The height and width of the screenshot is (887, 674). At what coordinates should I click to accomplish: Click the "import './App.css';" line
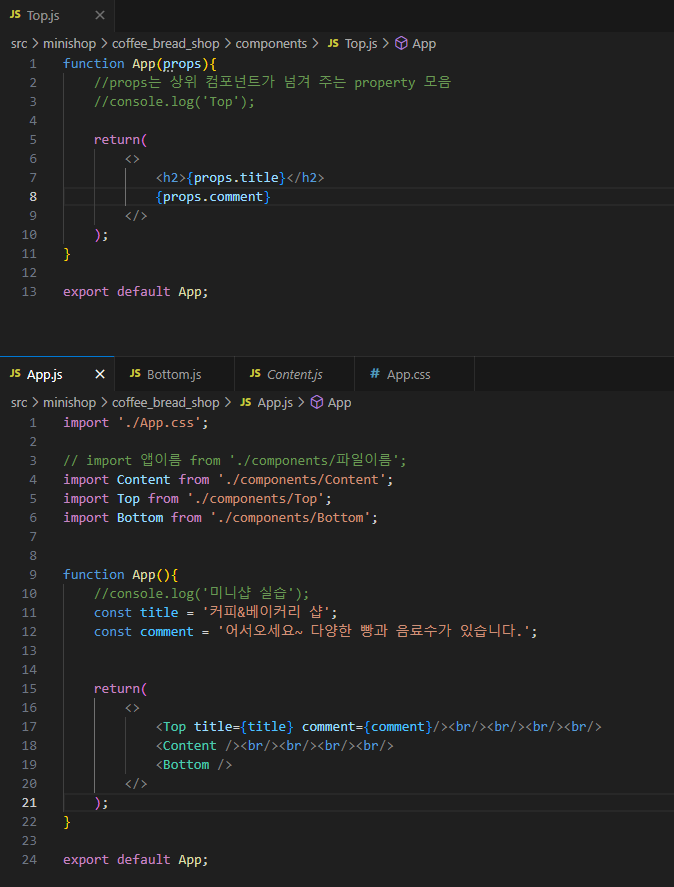click(135, 423)
